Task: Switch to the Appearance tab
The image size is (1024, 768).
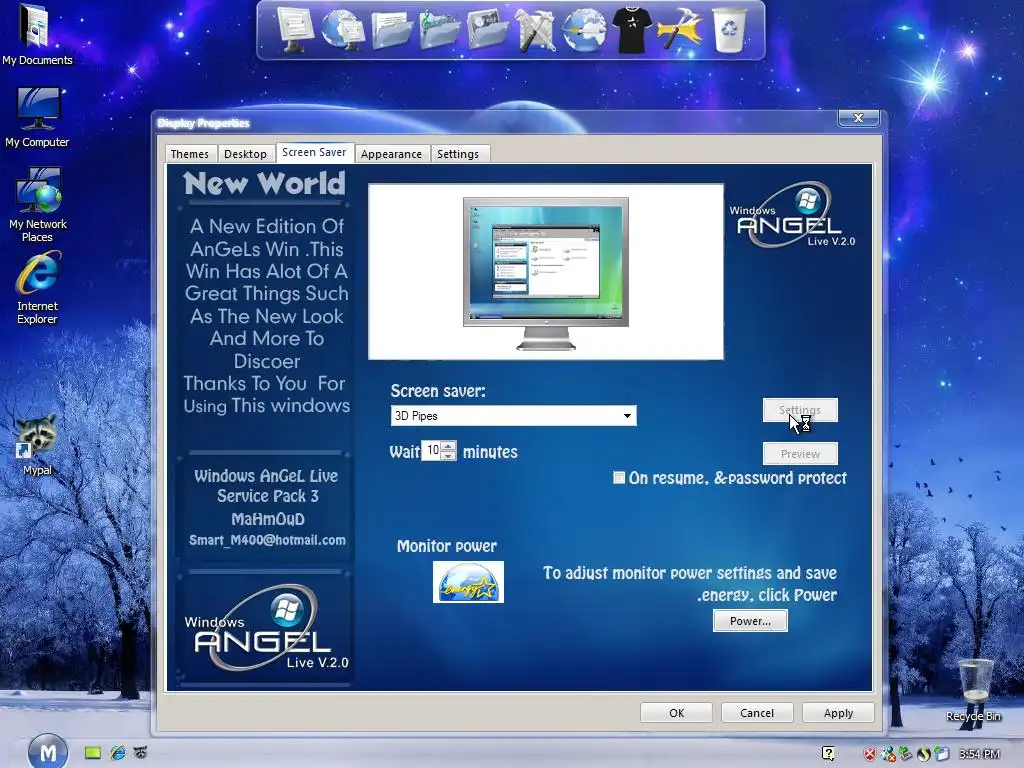Action: pyautogui.click(x=391, y=154)
